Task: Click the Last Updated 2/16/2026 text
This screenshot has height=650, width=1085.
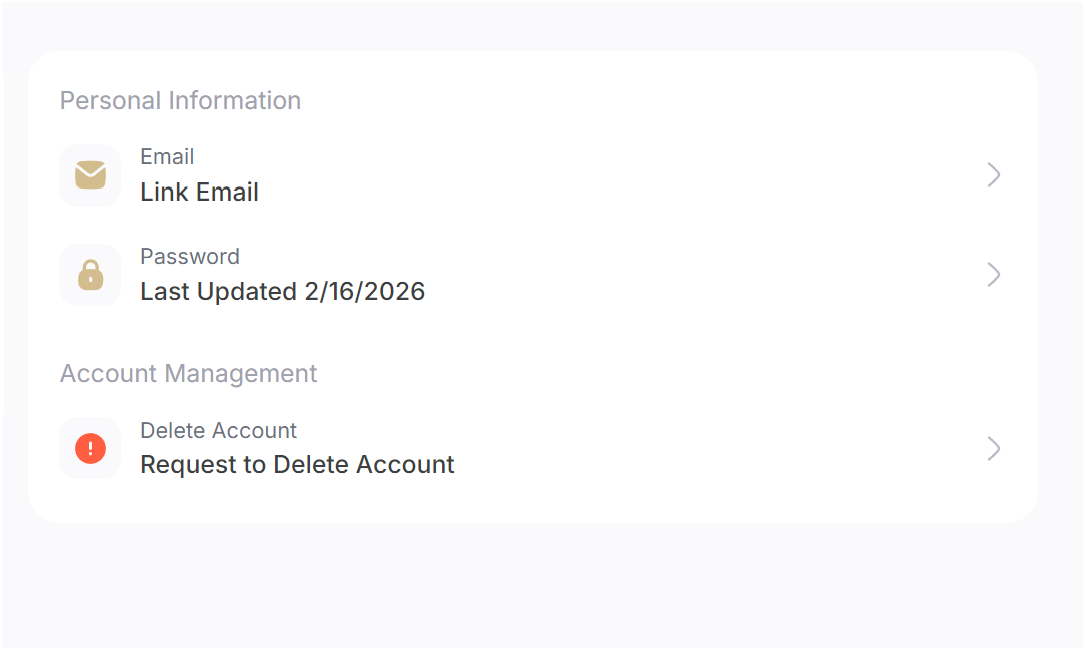Action: [x=282, y=291]
